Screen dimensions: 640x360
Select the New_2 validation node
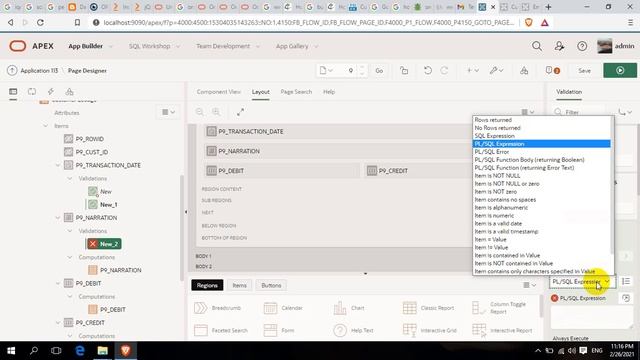point(104,244)
